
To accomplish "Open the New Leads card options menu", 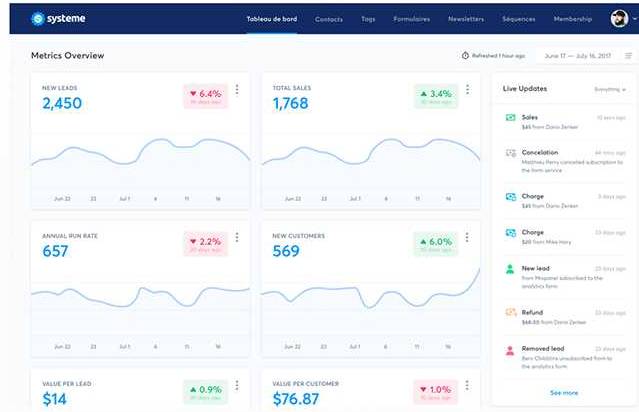I will (237, 90).
